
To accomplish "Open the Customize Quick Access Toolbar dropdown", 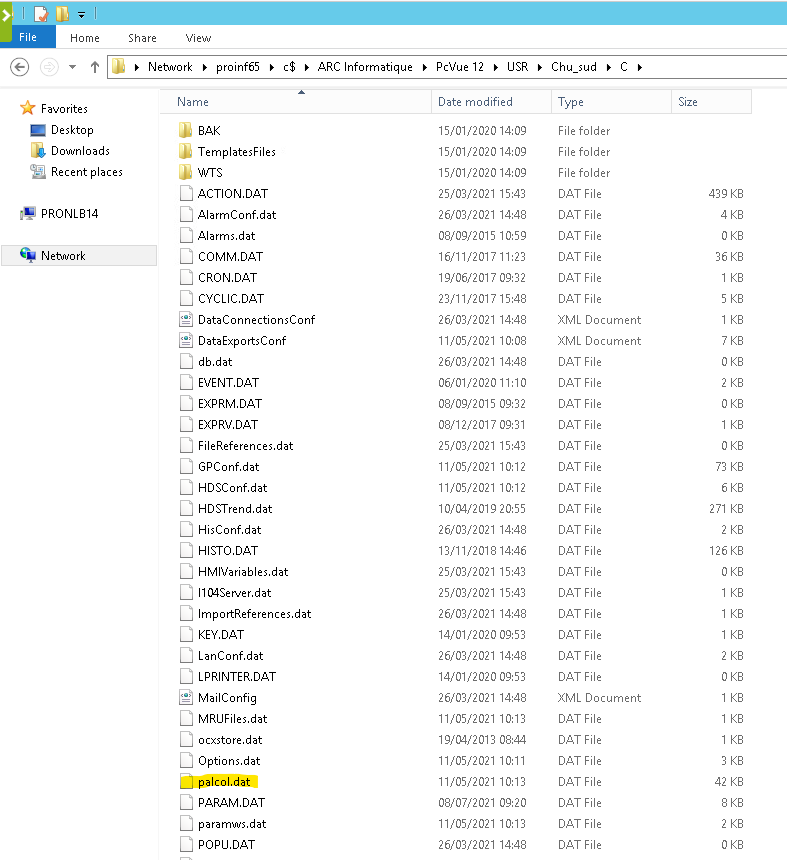I will point(81,14).
